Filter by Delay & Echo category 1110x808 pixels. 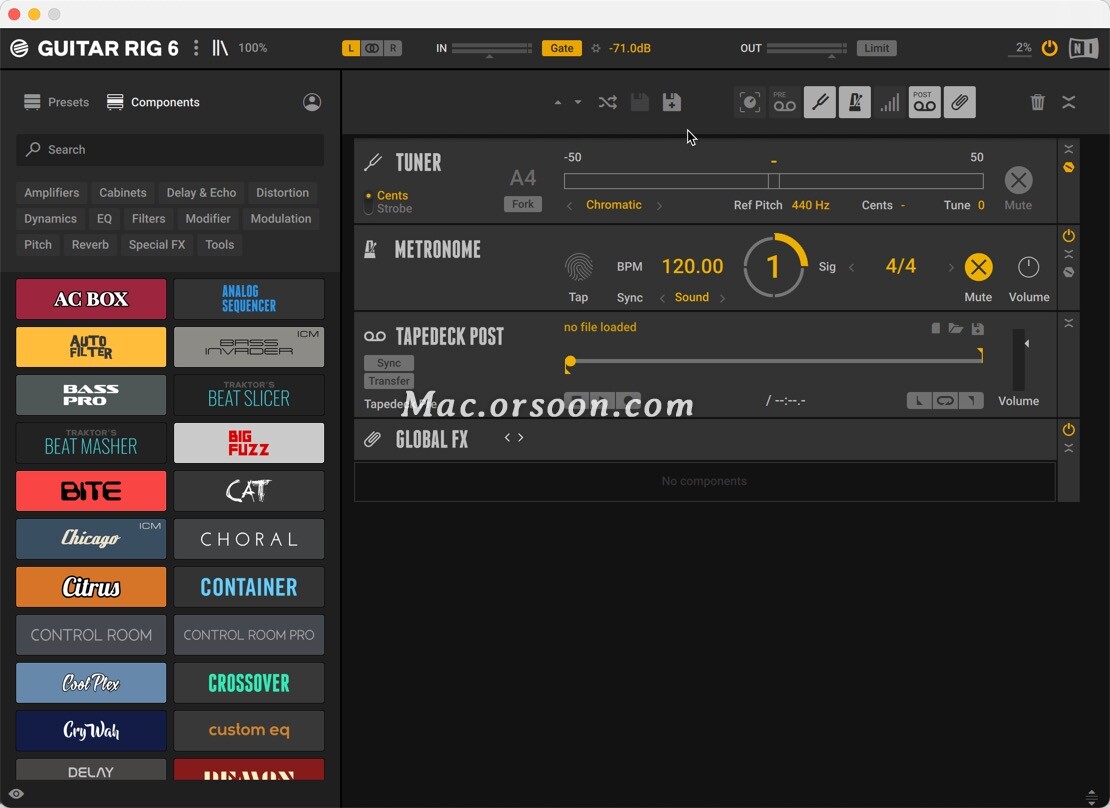pos(201,193)
